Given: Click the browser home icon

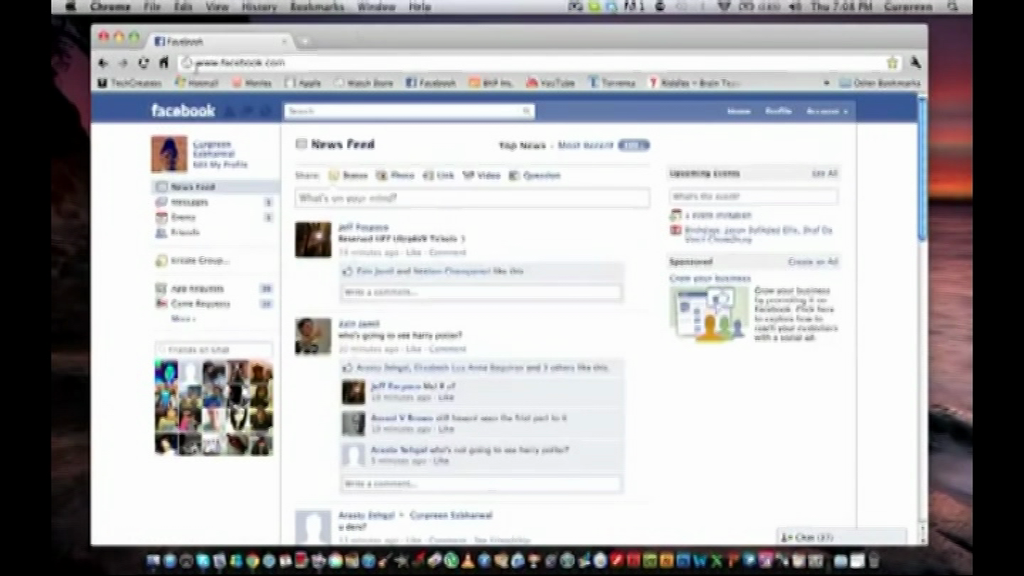Looking at the screenshot, I should coord(163,63).
